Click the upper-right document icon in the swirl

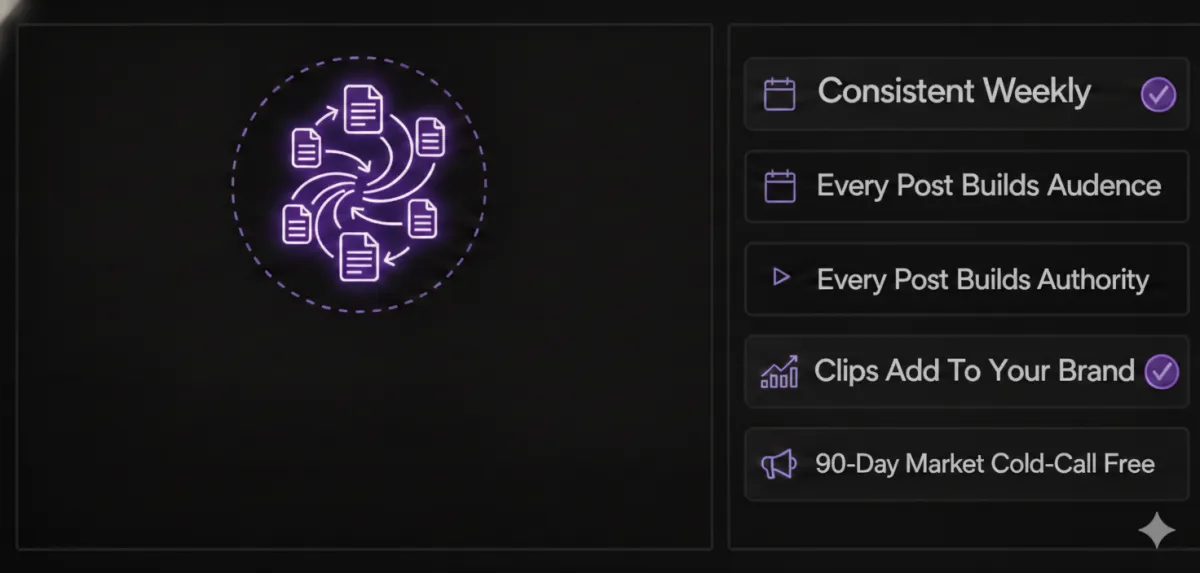coord(430,137)
